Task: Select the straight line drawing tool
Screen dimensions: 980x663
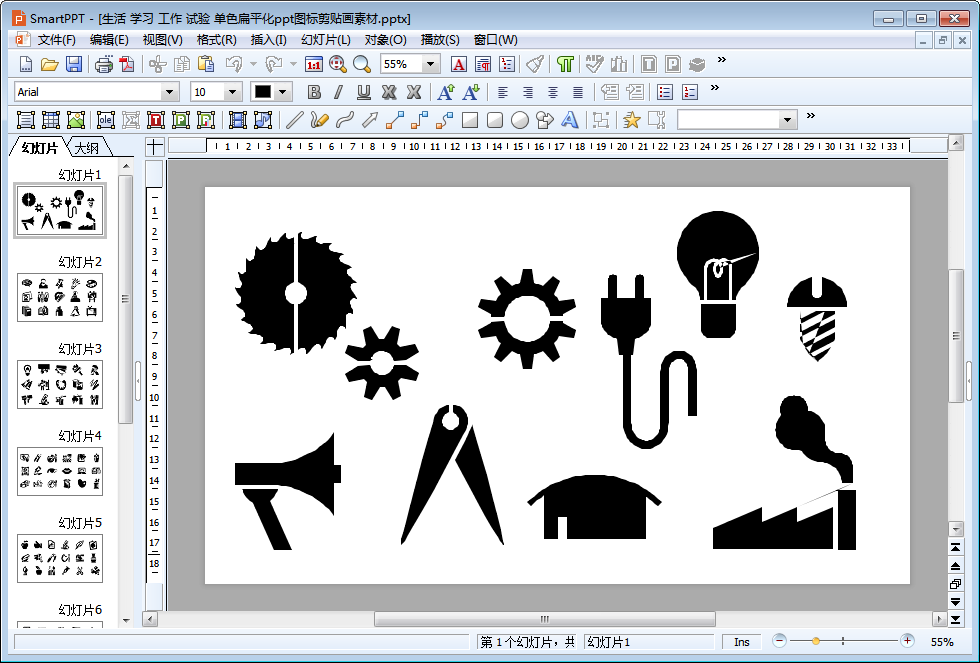Action: tap(294, 120)
